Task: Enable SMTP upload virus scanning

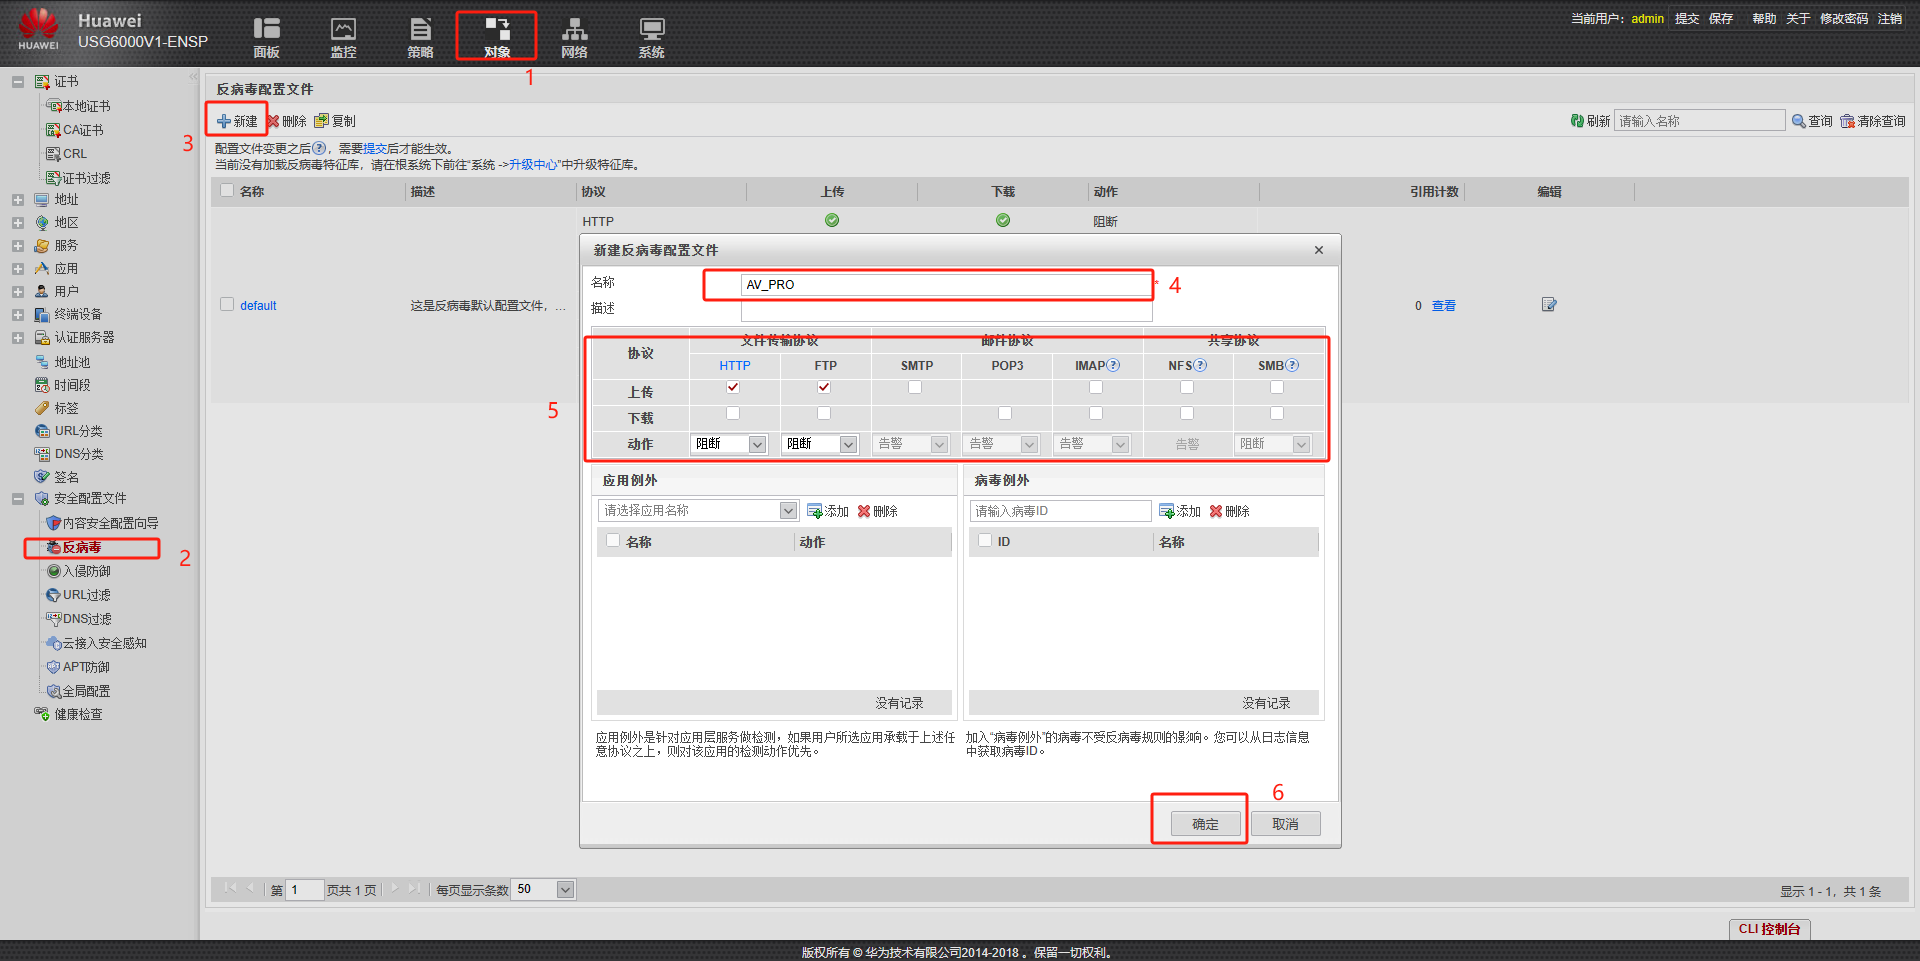Action: (914, 387)
